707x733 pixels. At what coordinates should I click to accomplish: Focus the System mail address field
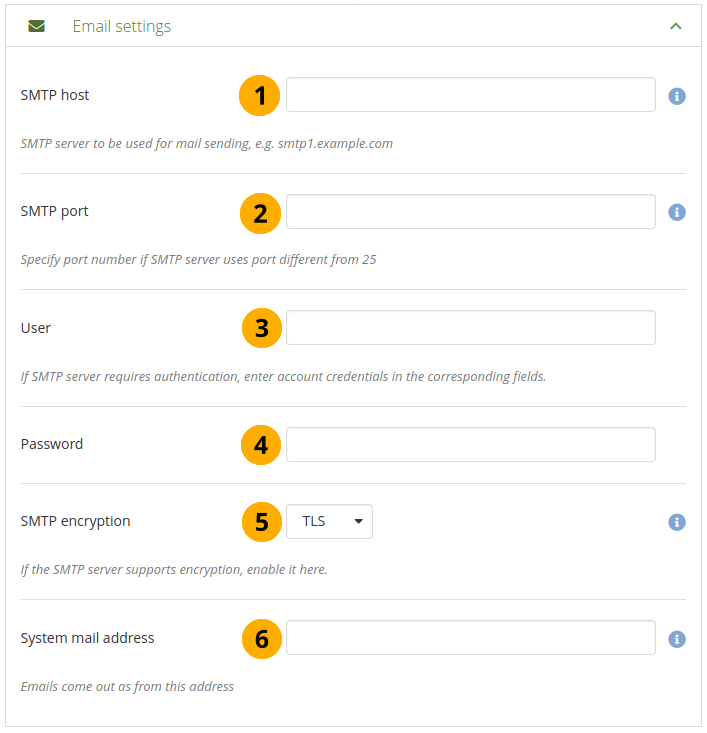(x=470, y=637)
